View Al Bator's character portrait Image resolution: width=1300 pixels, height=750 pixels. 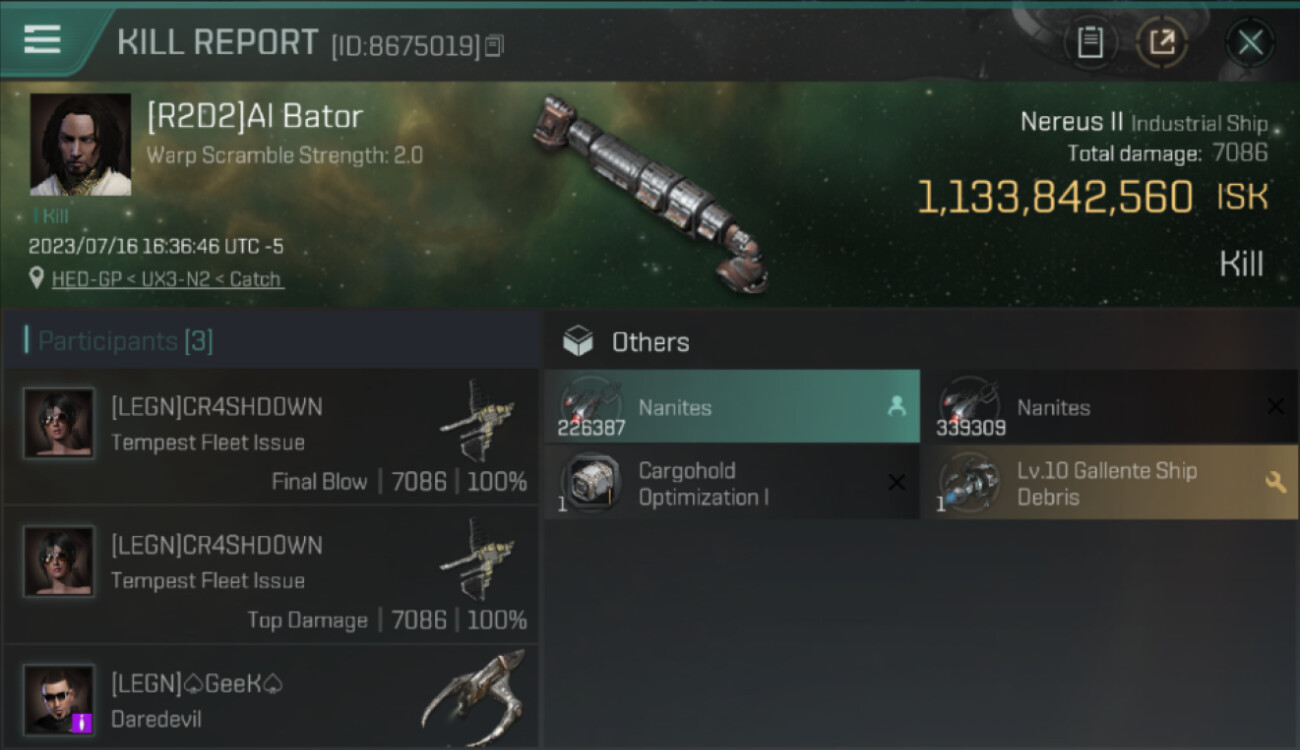pos(80,145)
